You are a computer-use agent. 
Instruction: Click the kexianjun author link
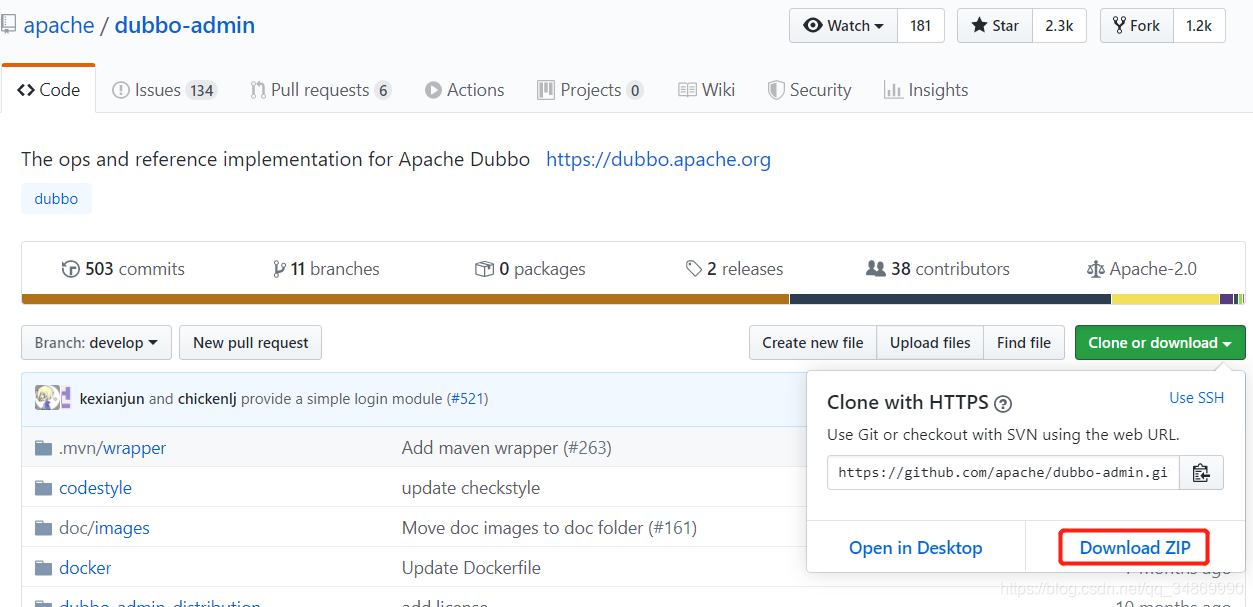(x=112, y=399)
